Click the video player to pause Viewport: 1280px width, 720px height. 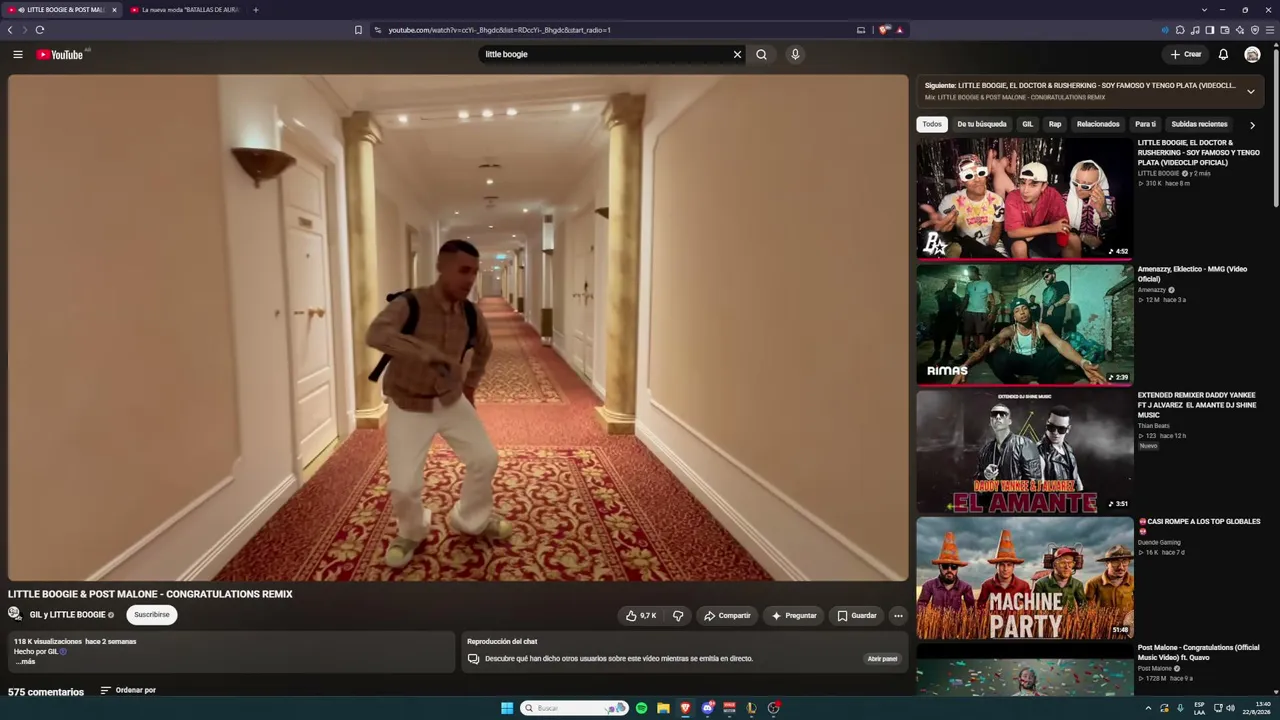coord(458,328)
